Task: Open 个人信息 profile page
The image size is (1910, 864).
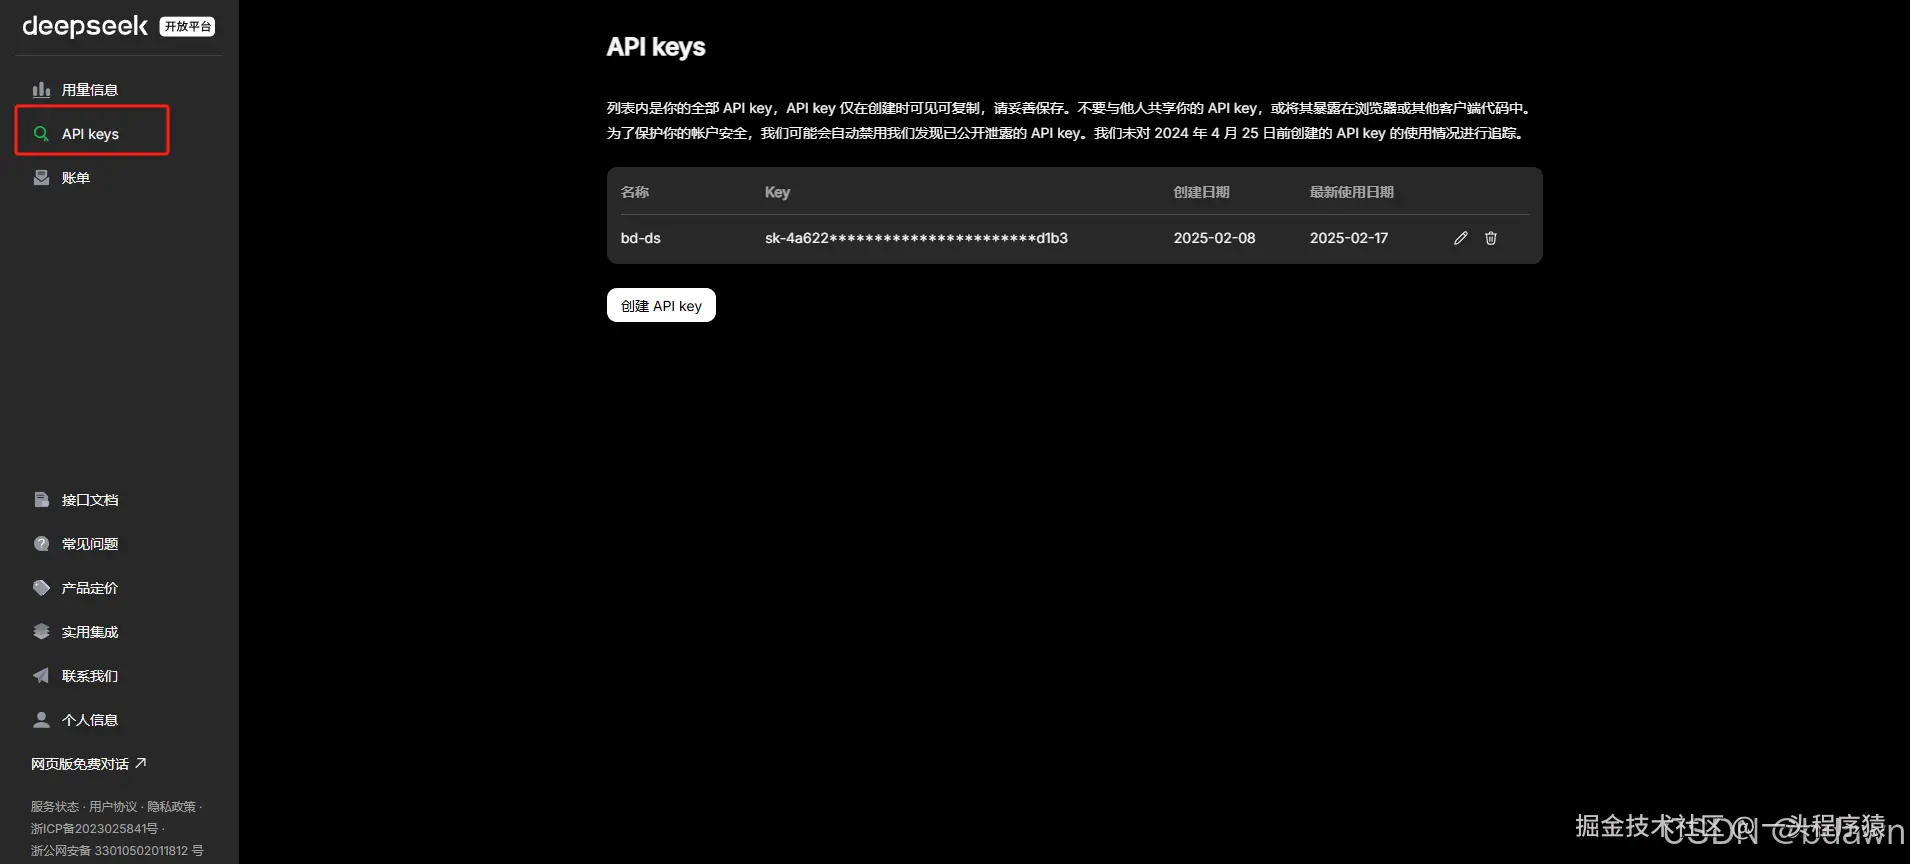Action: pos(90,720)
